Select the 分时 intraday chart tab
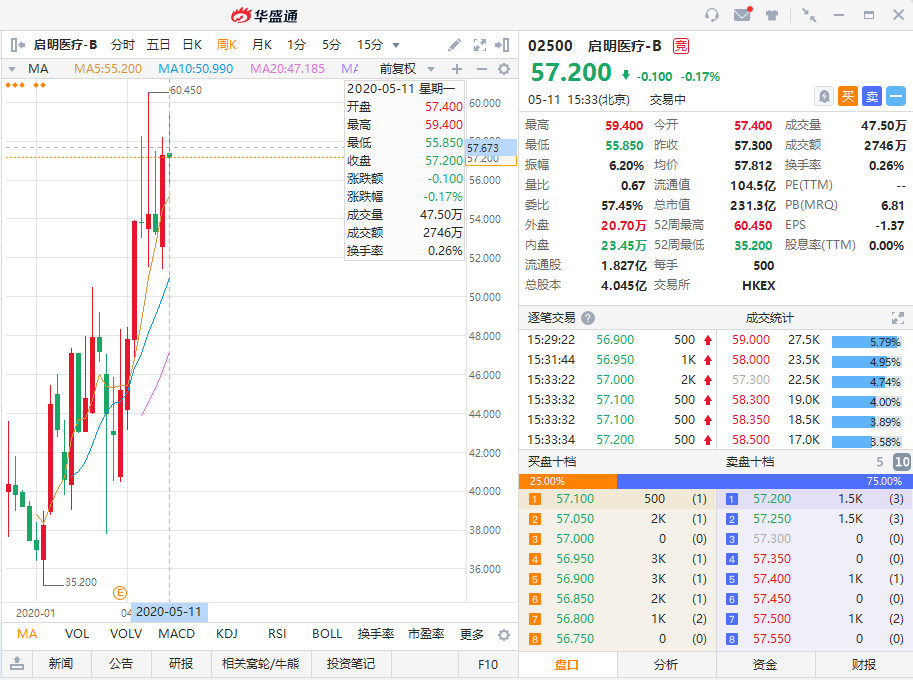The image size is (913, 680). 123,45
